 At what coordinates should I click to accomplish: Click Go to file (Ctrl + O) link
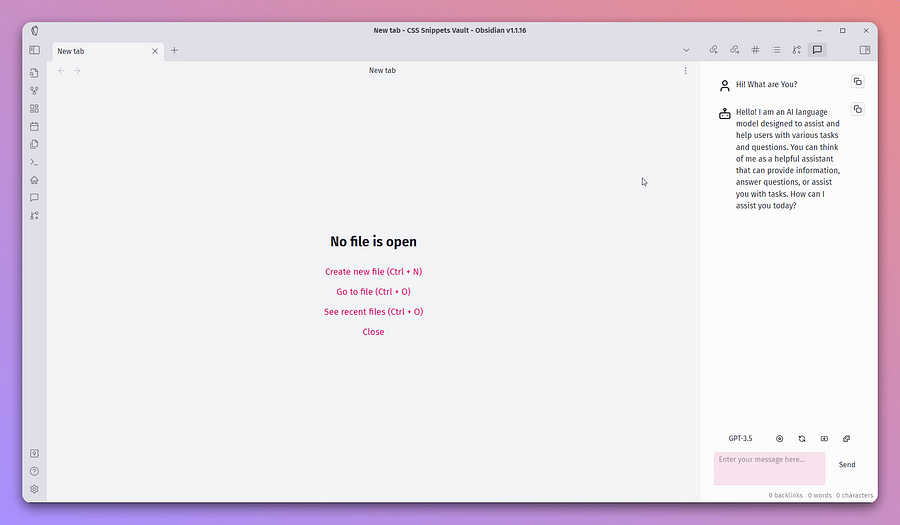point(373,292)
